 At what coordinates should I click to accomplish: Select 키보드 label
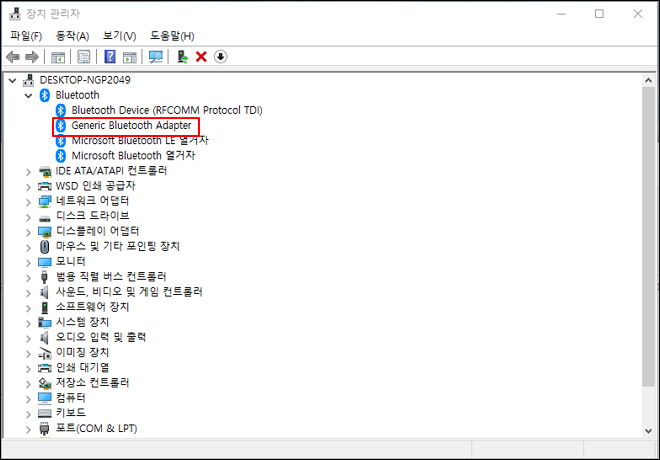(71, 413)
